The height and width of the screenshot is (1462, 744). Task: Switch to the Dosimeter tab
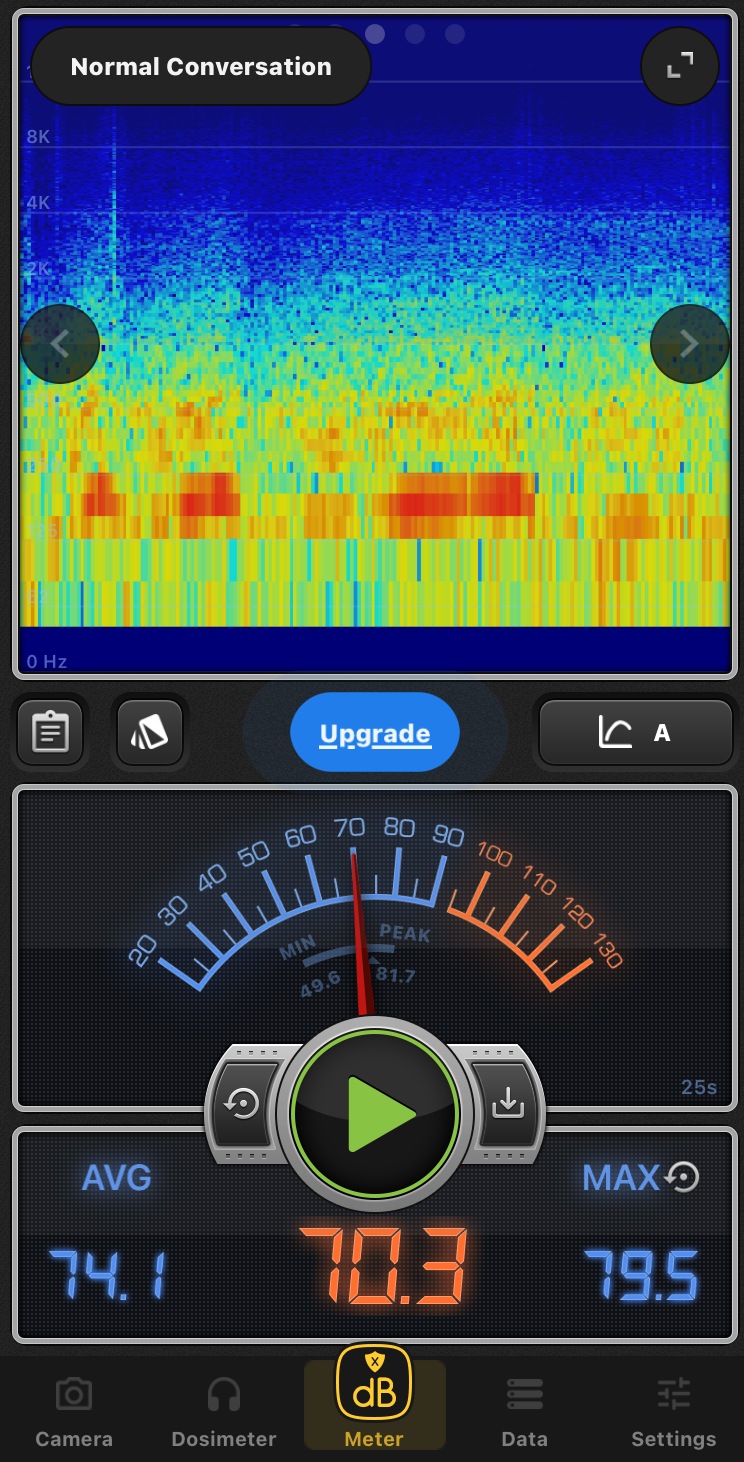pos(224,1412)
